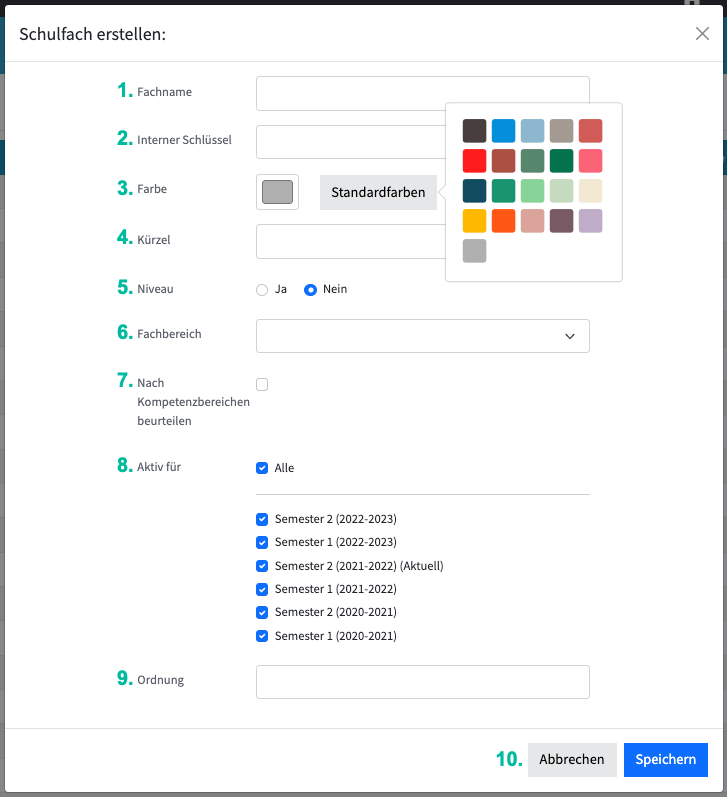The image size is (727, 797).
Task: Pick the lavender purple swatch
Action: 590,221
